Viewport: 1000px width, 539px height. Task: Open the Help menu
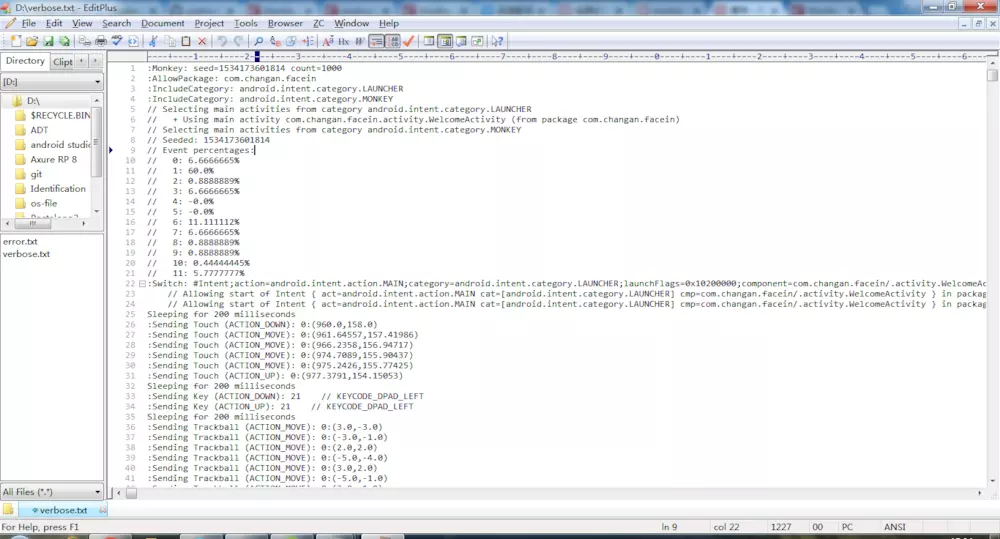(388, 23)
